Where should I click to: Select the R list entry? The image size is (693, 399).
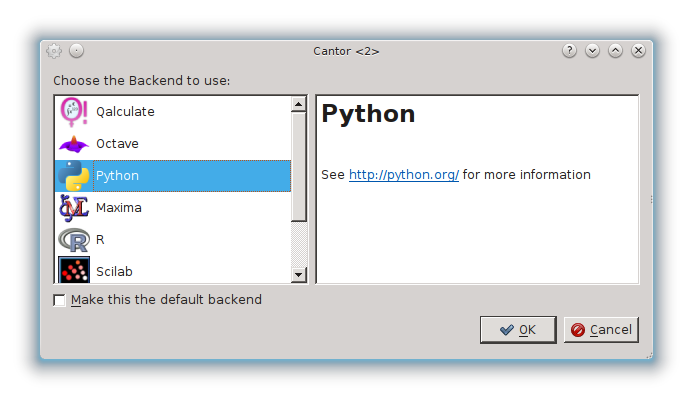[173, 240]
